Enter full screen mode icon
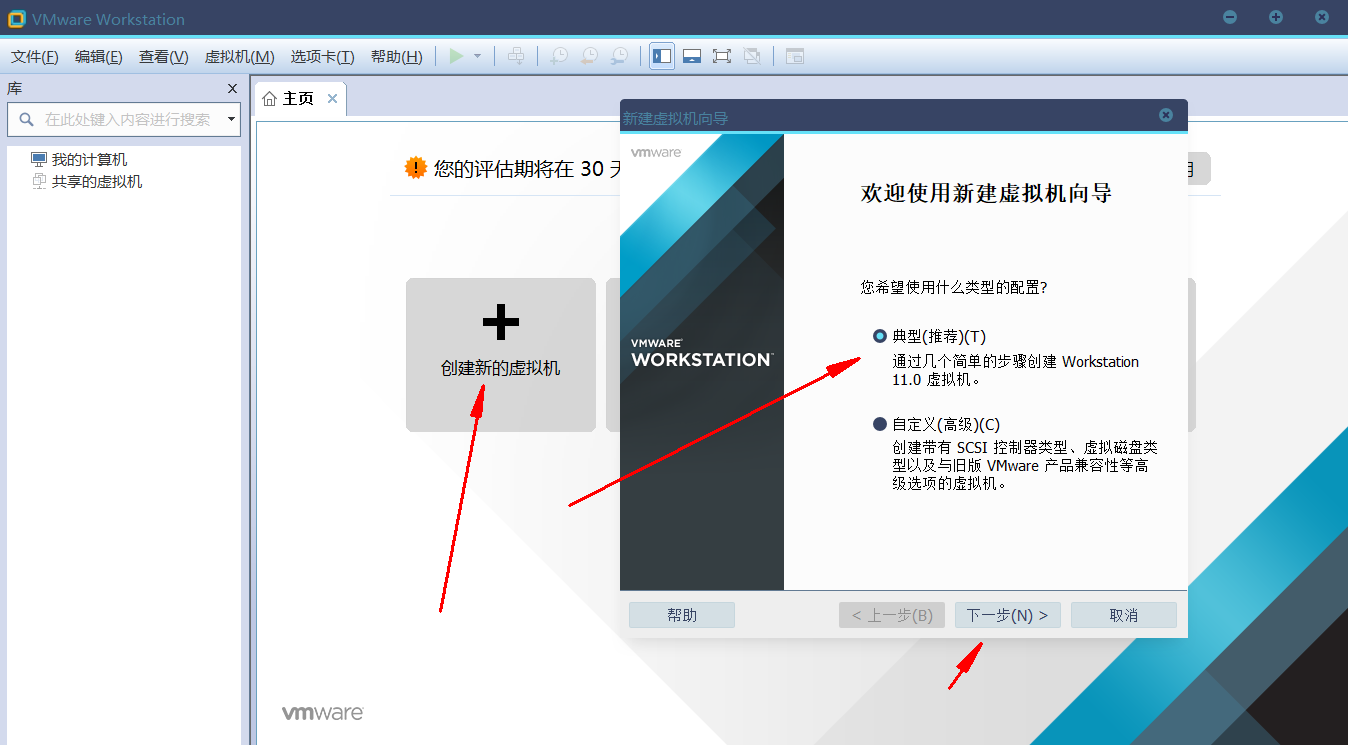Viewport: 1348px width, 745px height. pos(722,57)
